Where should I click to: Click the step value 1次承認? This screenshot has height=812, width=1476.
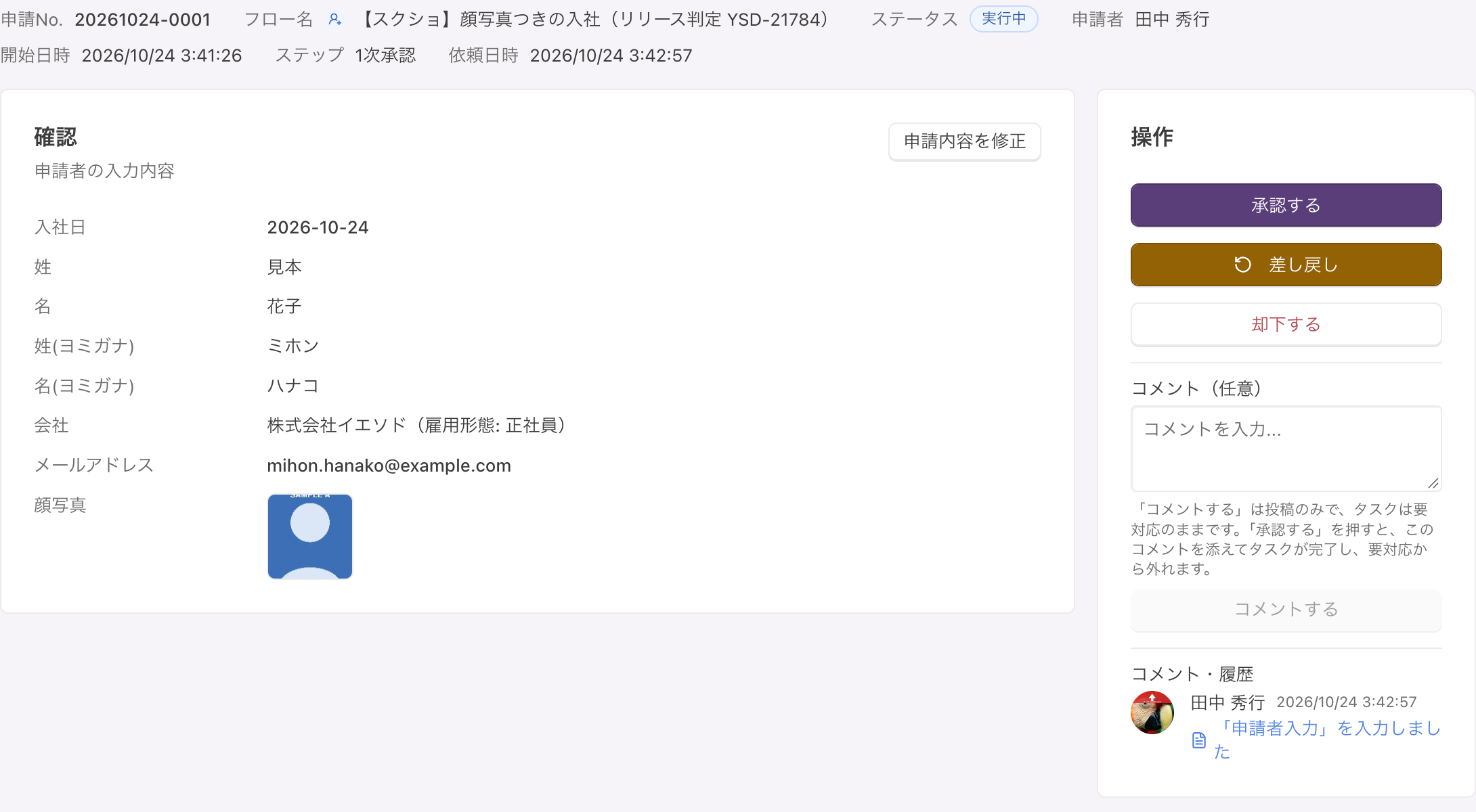tap(385, 55)
